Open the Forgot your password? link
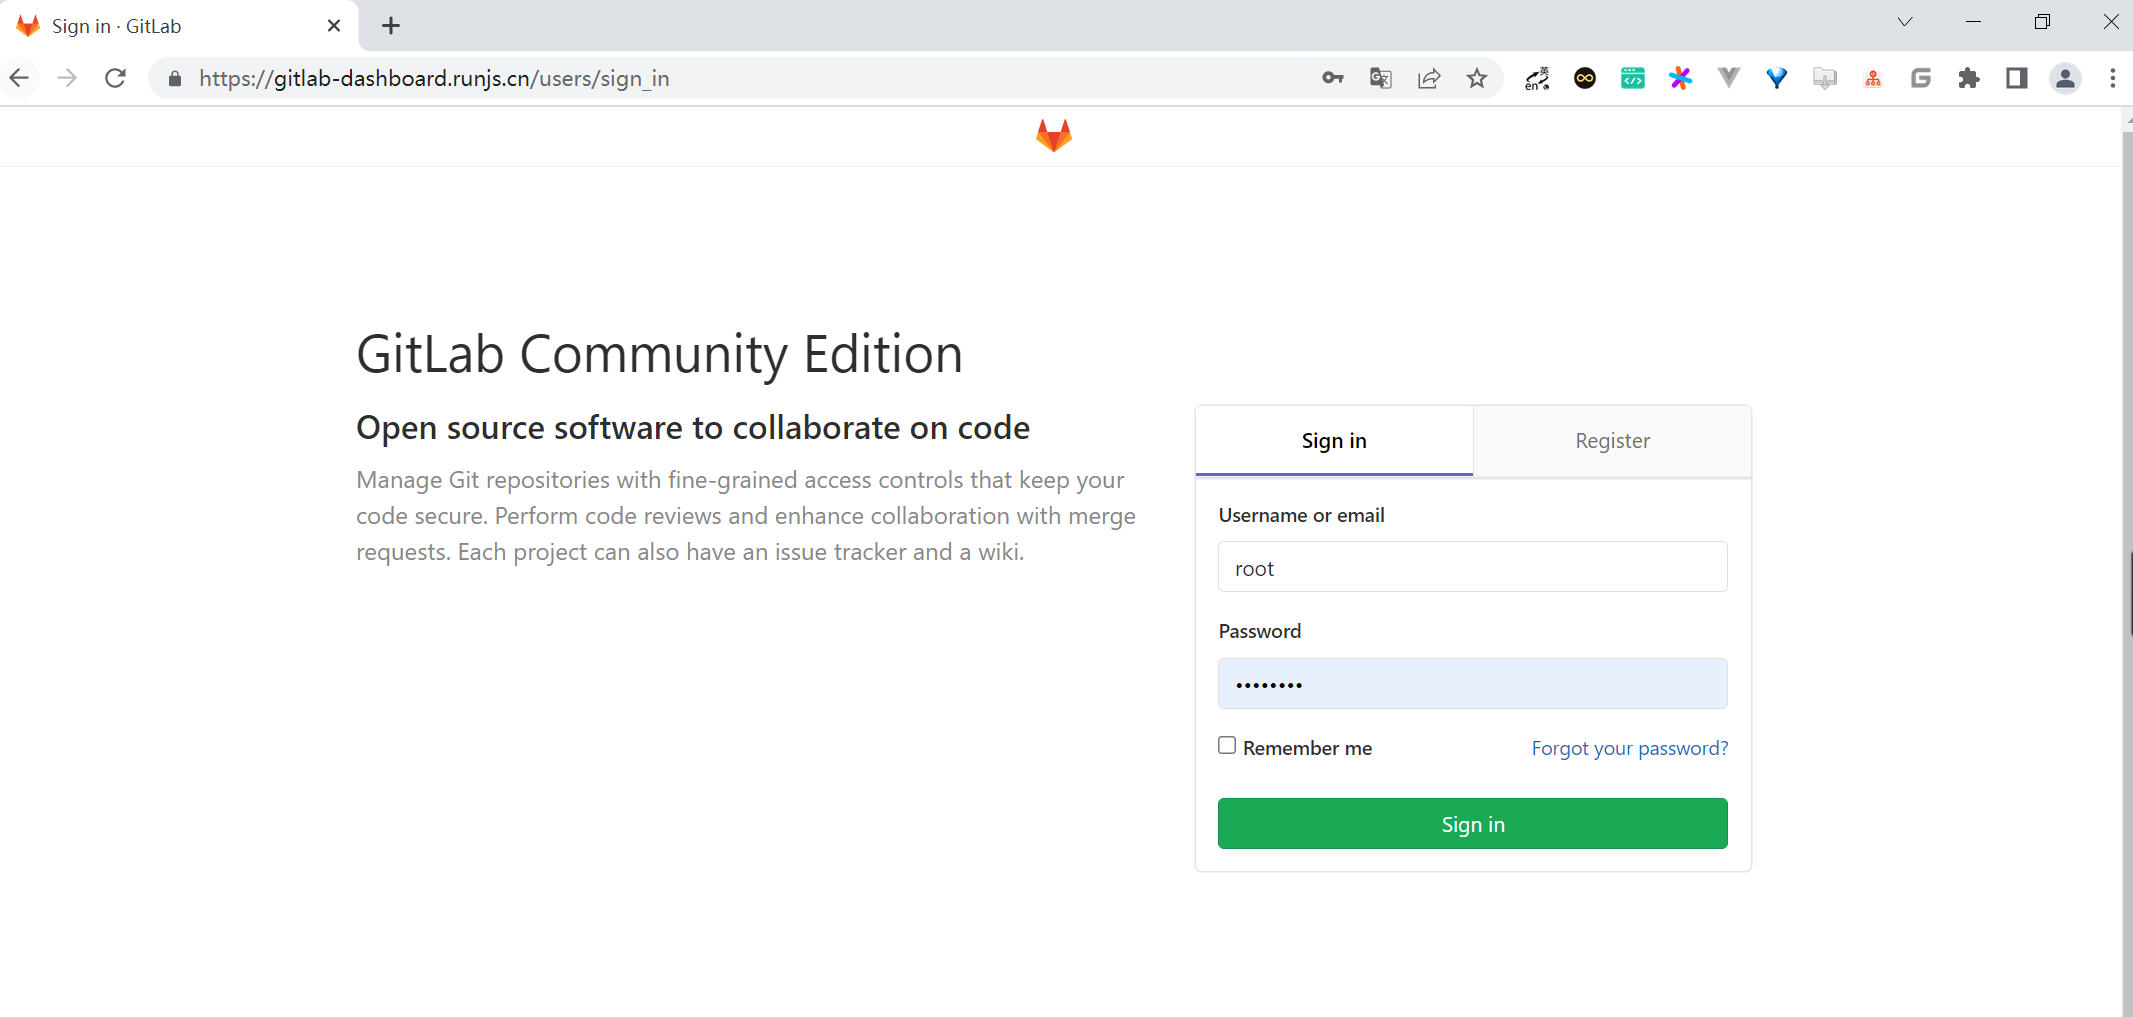 (1630, 748)
